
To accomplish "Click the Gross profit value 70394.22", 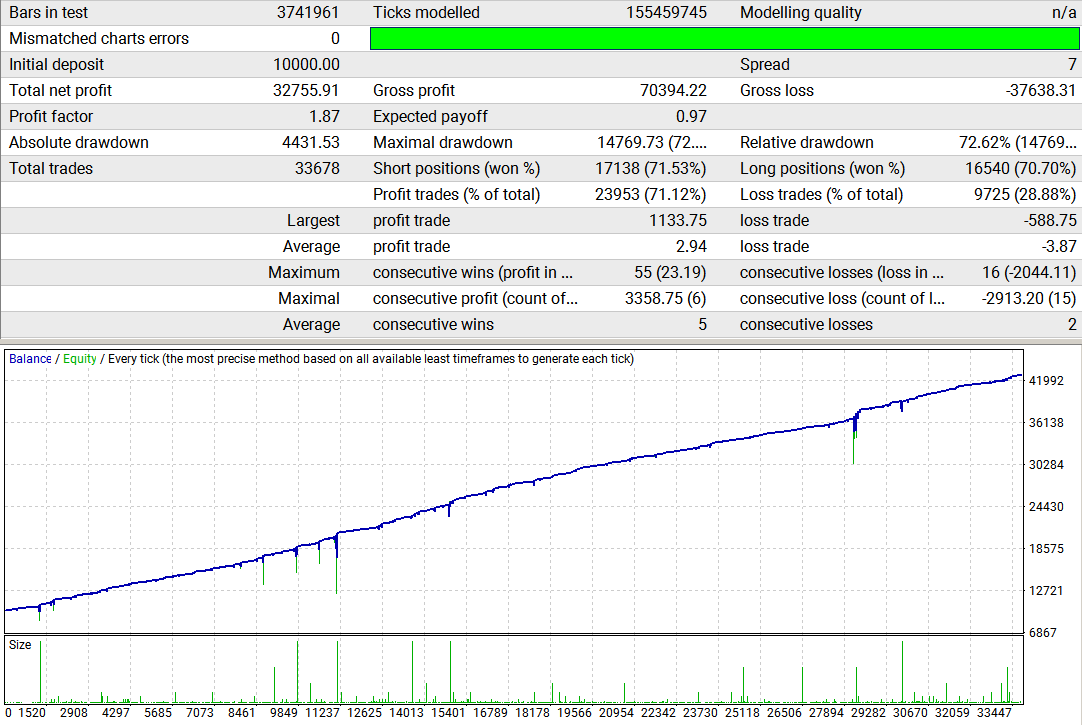I will pyautogui.click(x=673, y=90).
